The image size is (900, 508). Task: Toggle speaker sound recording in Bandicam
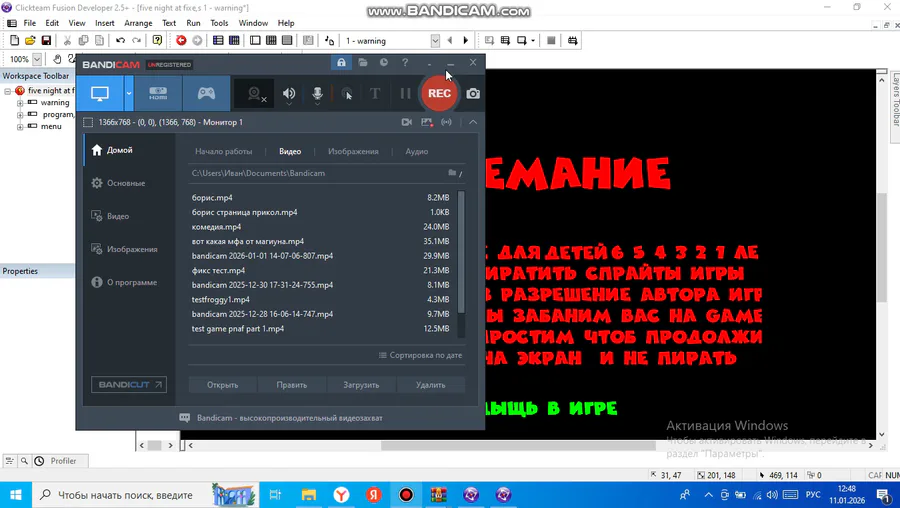289,94
